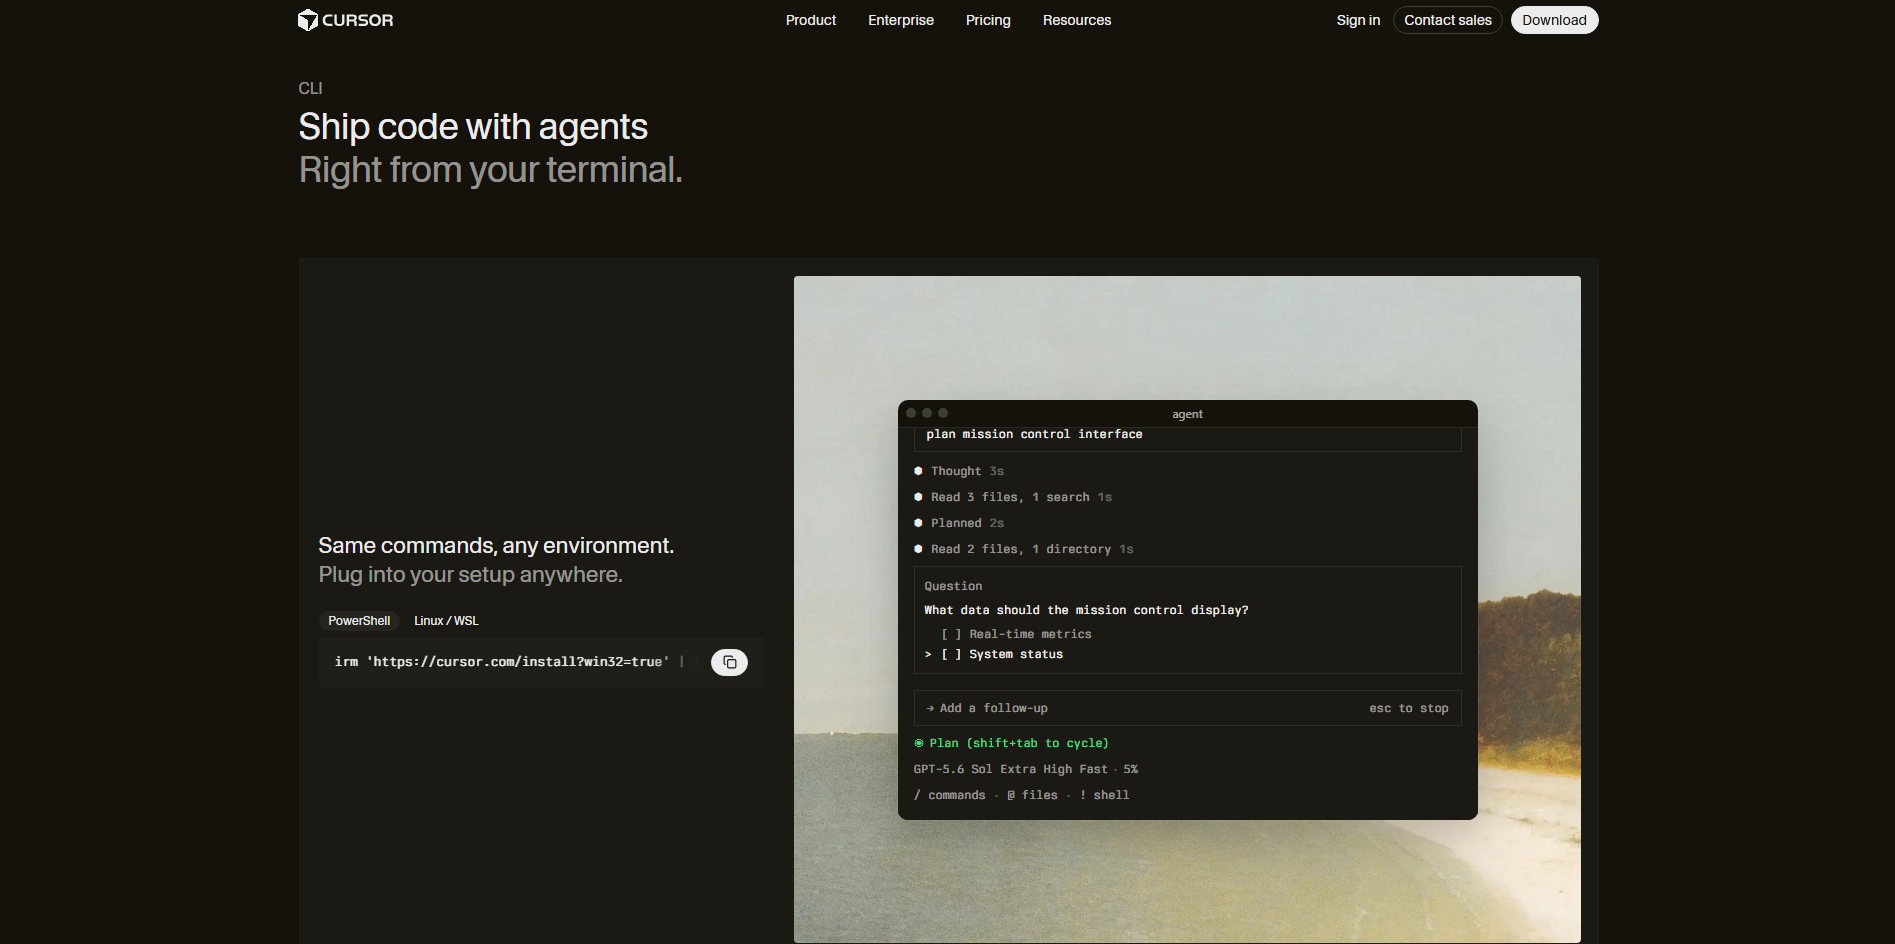Click the question "What data should the mission control display?"
The width and height of the screenshot is (1895, 944).
tap(1086, 610)
